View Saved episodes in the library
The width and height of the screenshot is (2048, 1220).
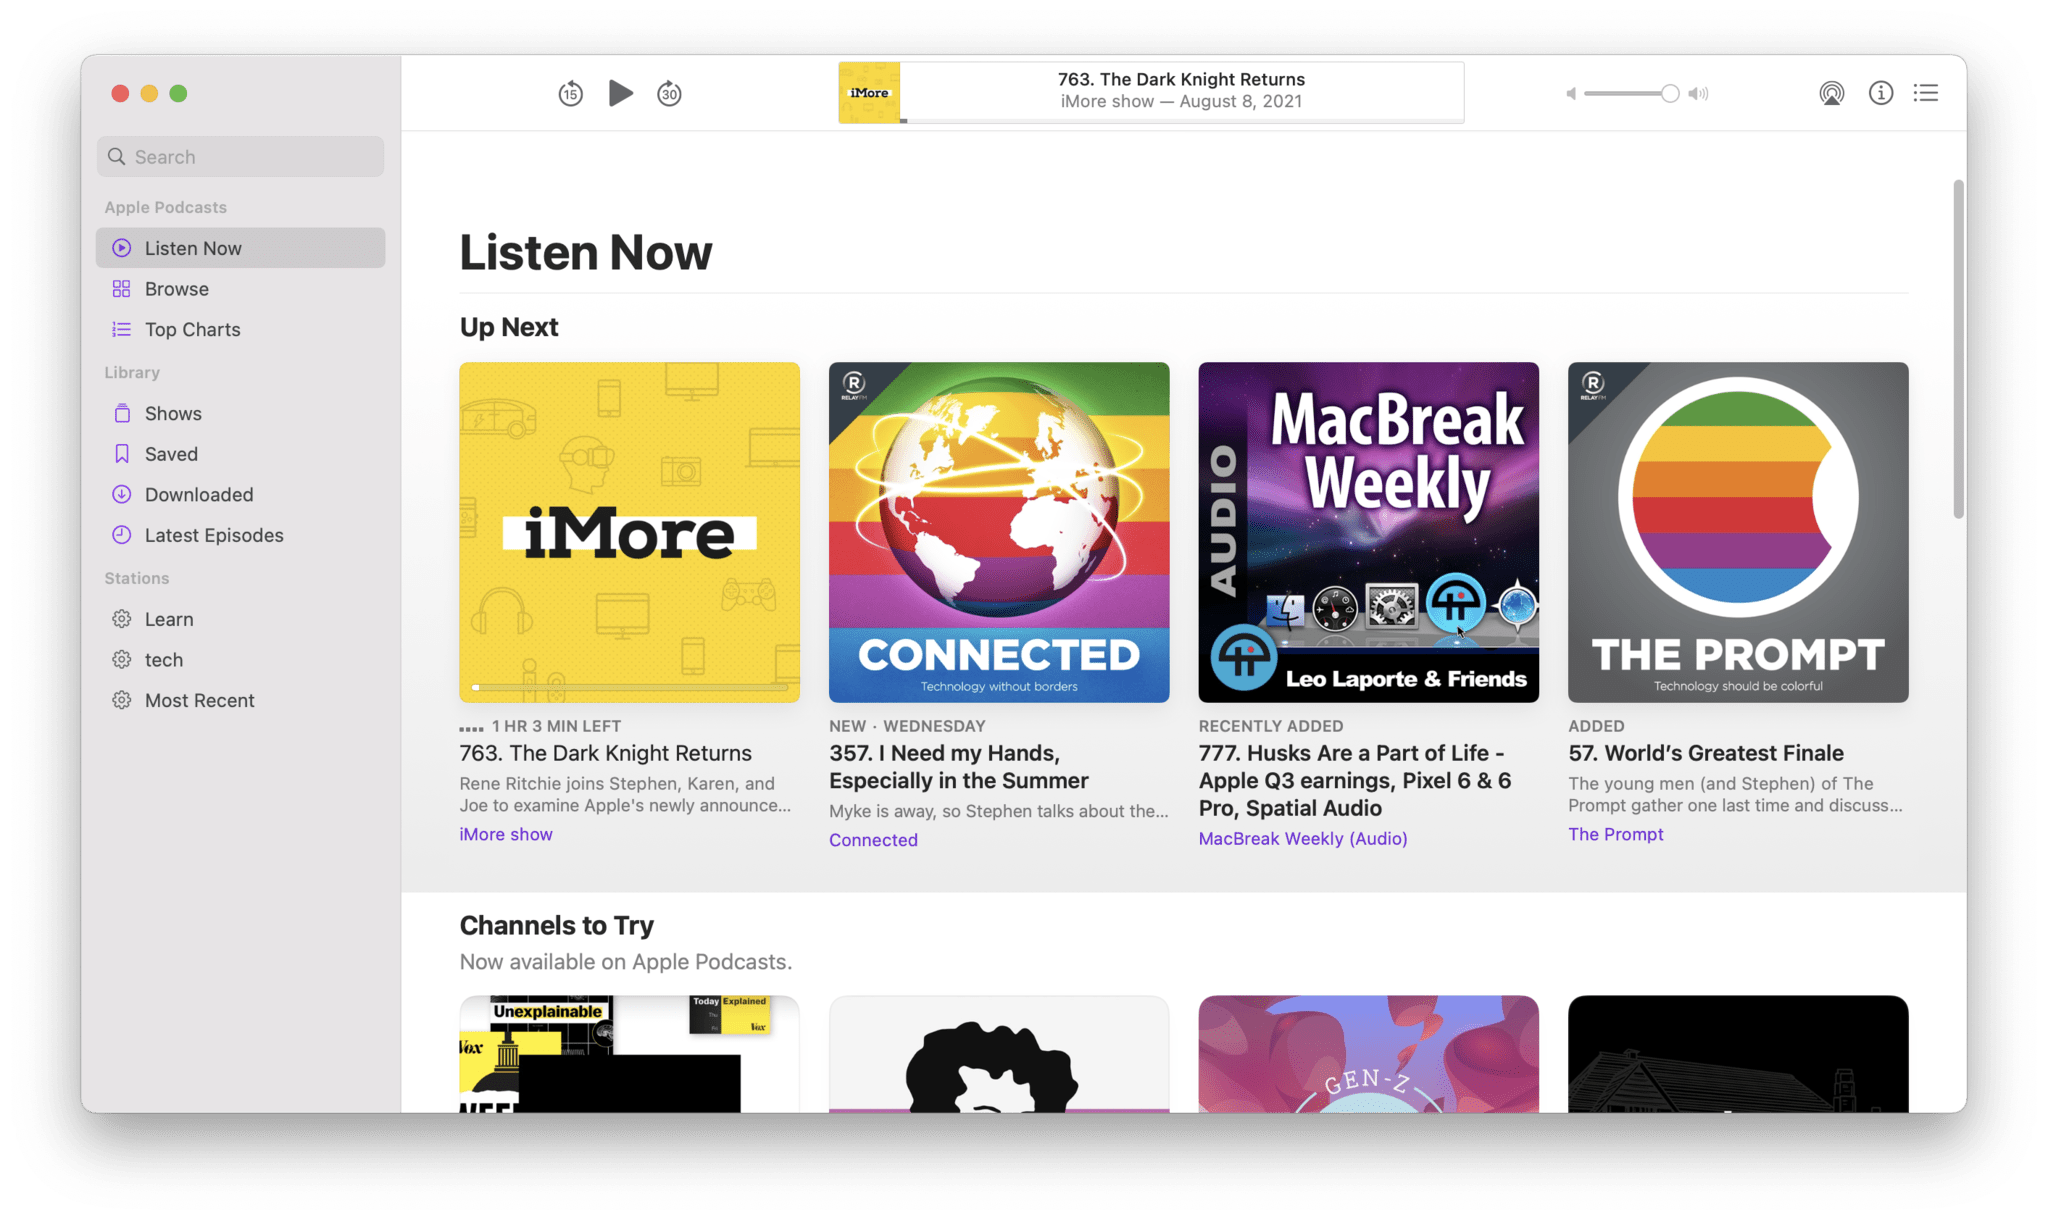coord(170,453)
